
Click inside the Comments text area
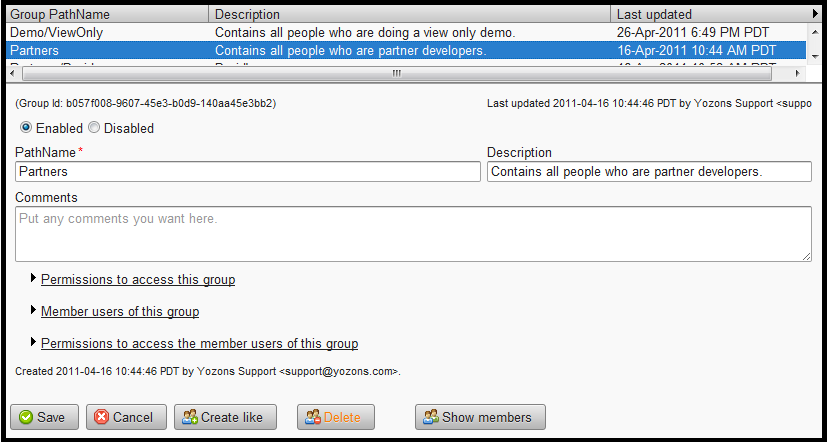coord(413,234)
